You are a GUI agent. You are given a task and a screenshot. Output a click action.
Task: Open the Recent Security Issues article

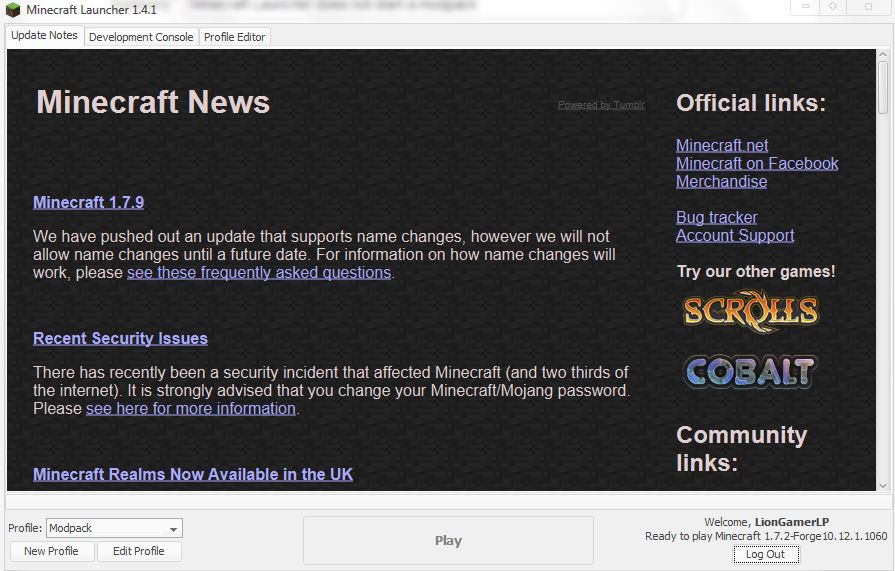(120, 338)
